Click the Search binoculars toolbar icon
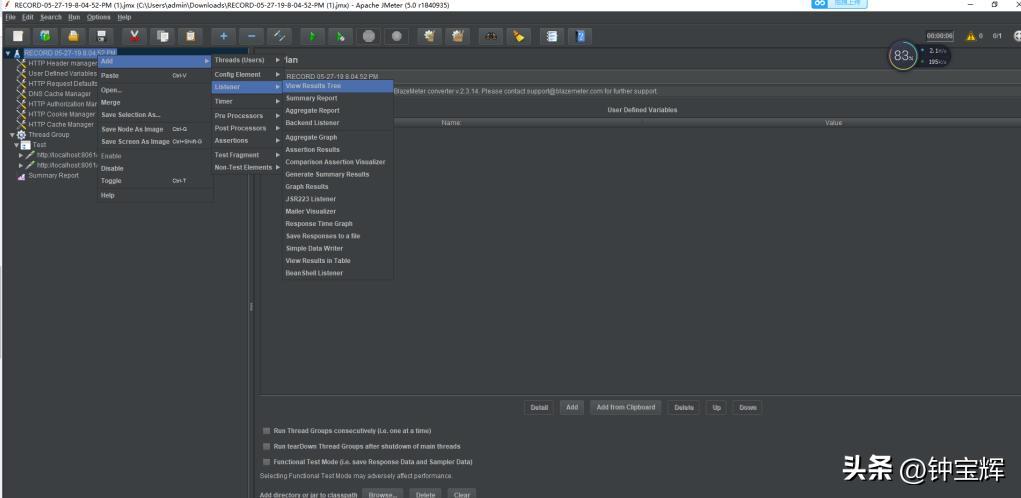The image size is (1021, 498). point(491,36)
